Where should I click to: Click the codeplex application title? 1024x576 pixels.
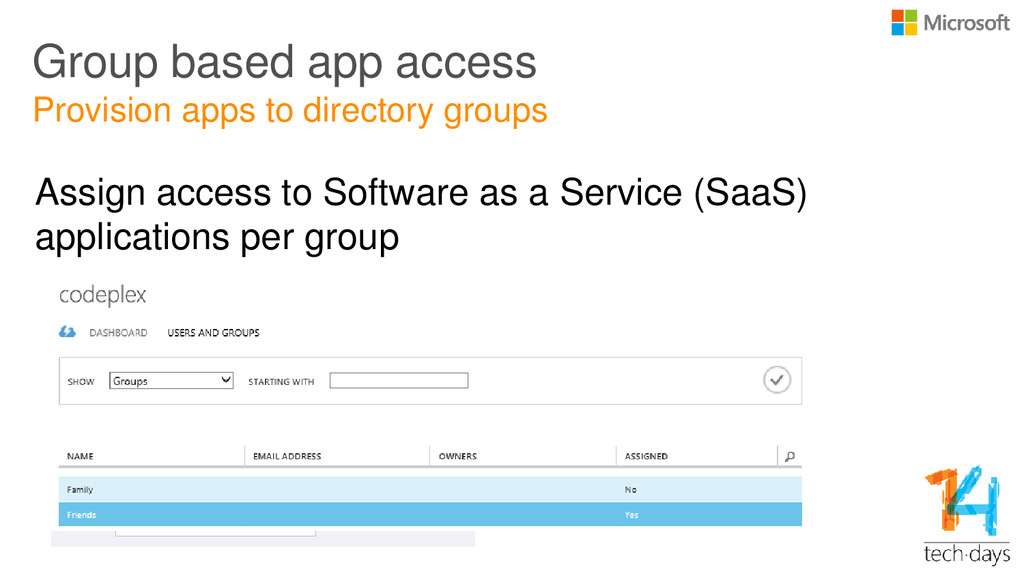[x=103, y=296]
